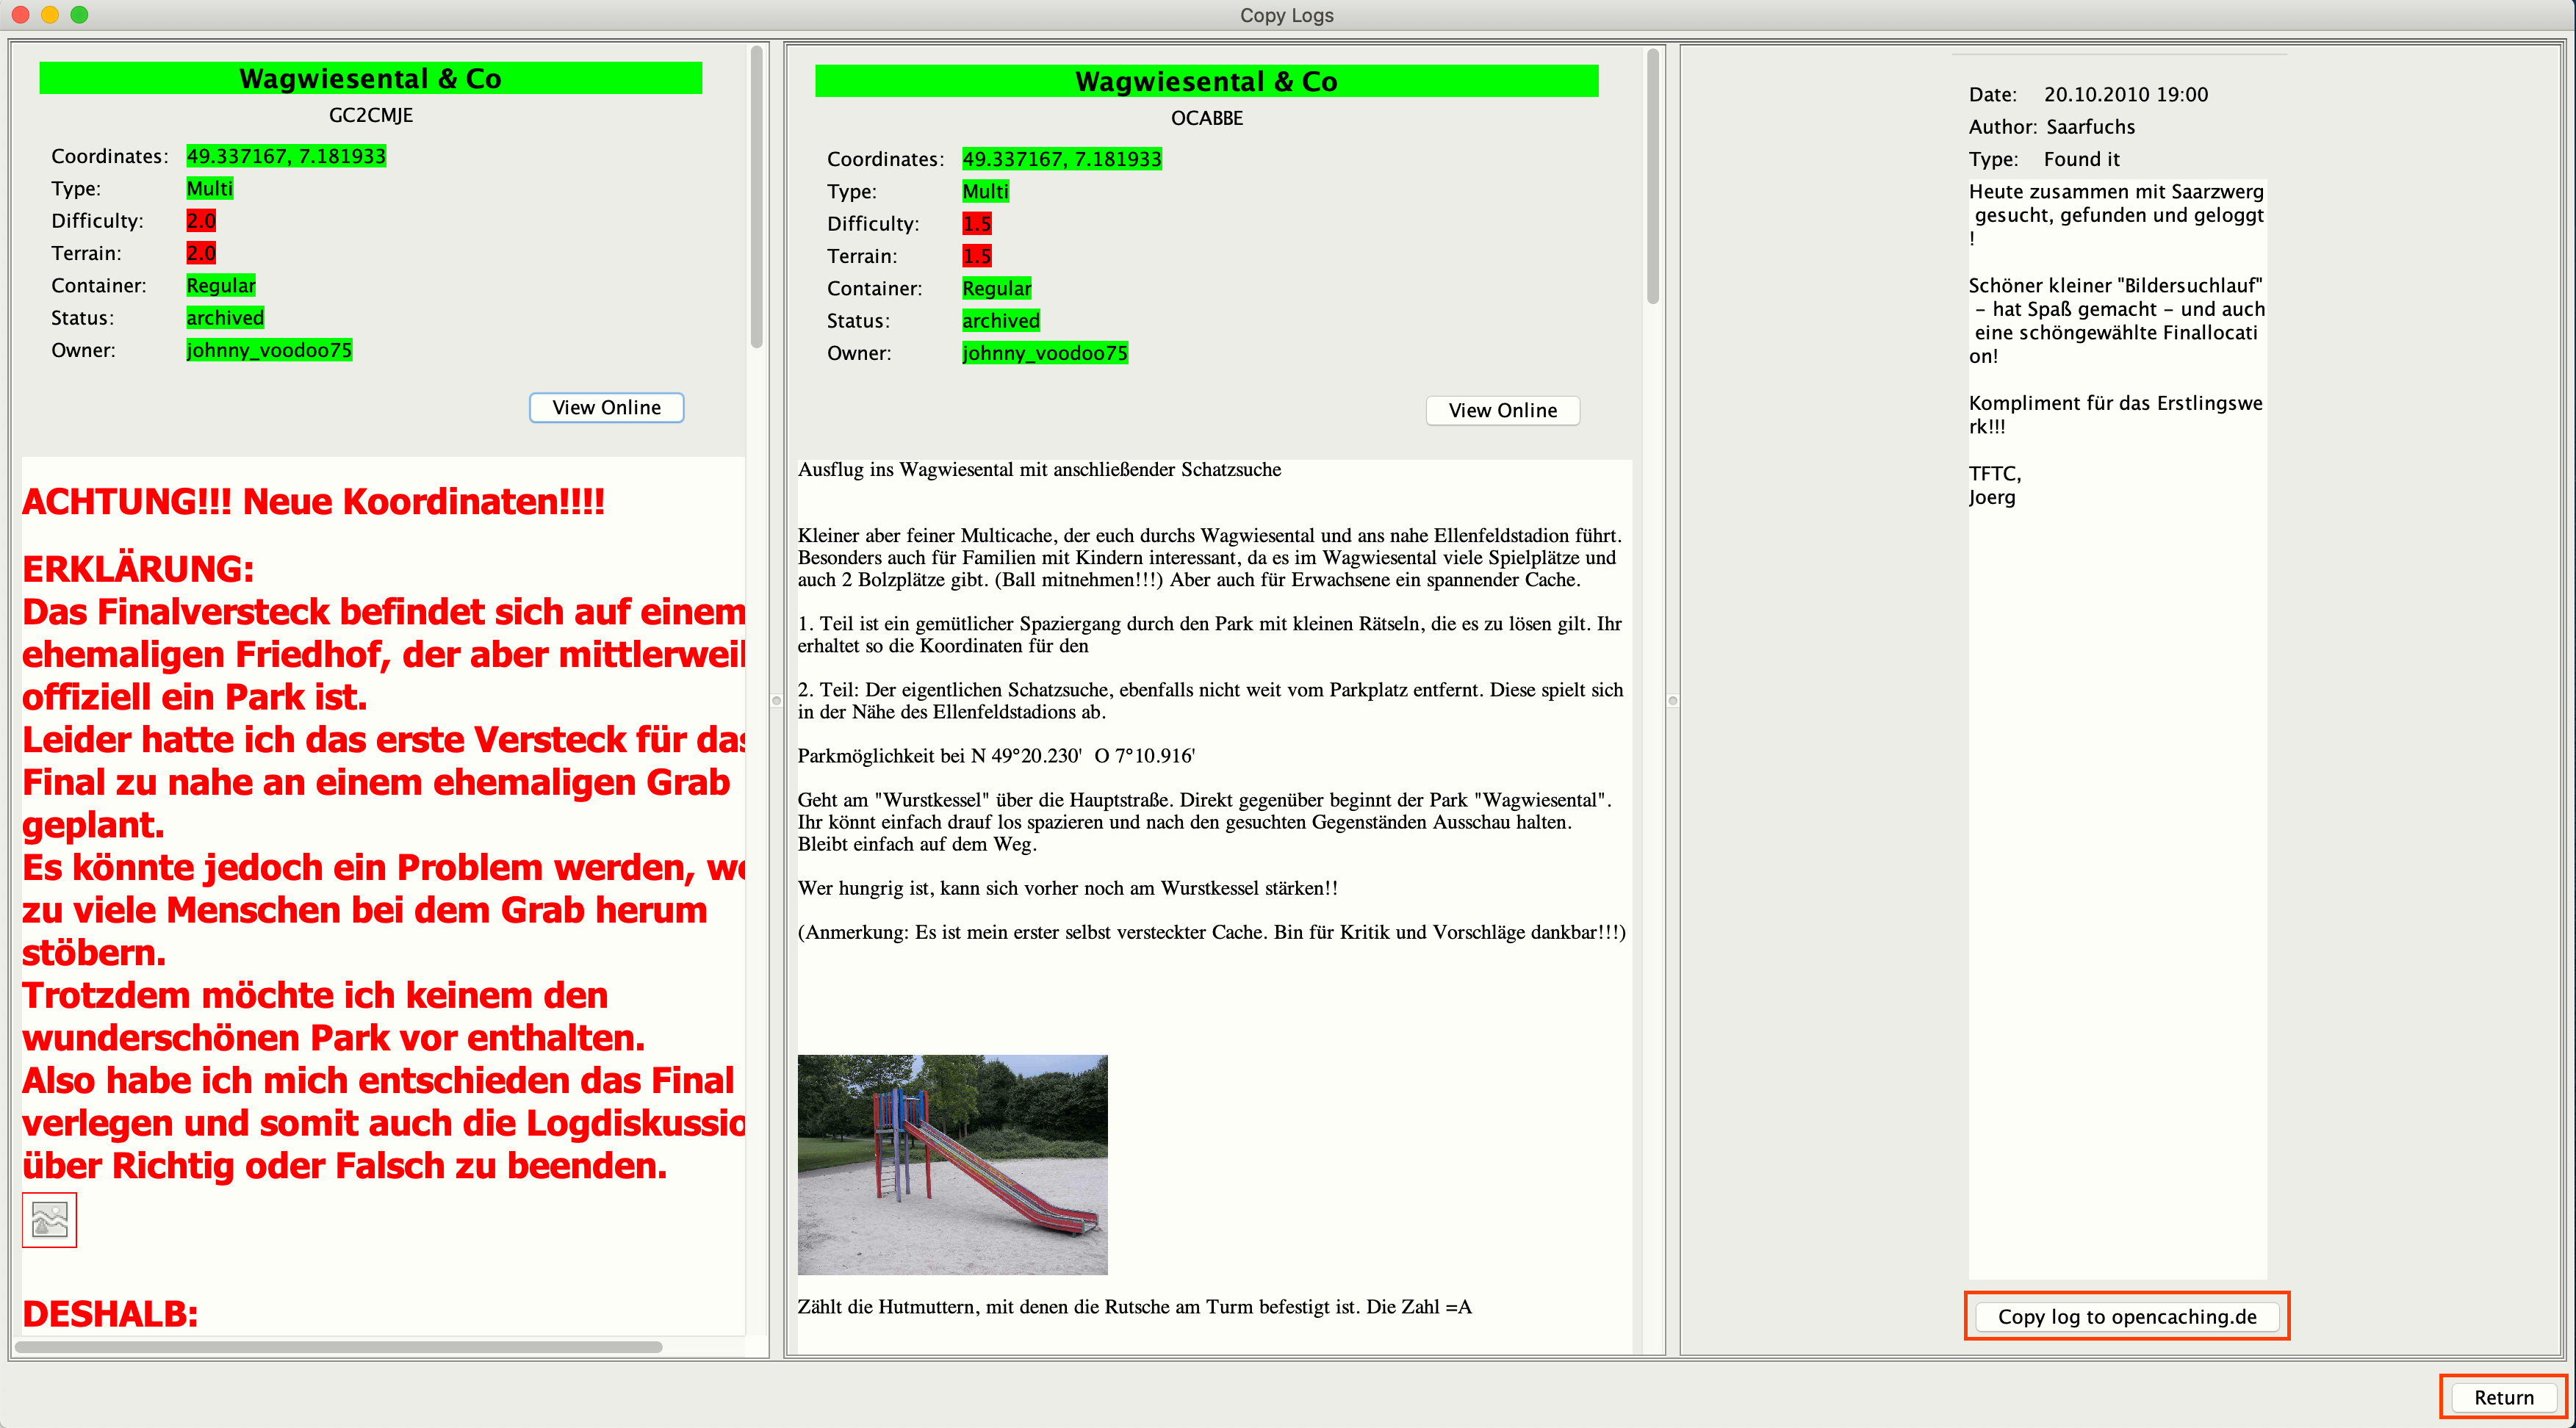Click Terrain value 2.0

click(x=201, y=253)
